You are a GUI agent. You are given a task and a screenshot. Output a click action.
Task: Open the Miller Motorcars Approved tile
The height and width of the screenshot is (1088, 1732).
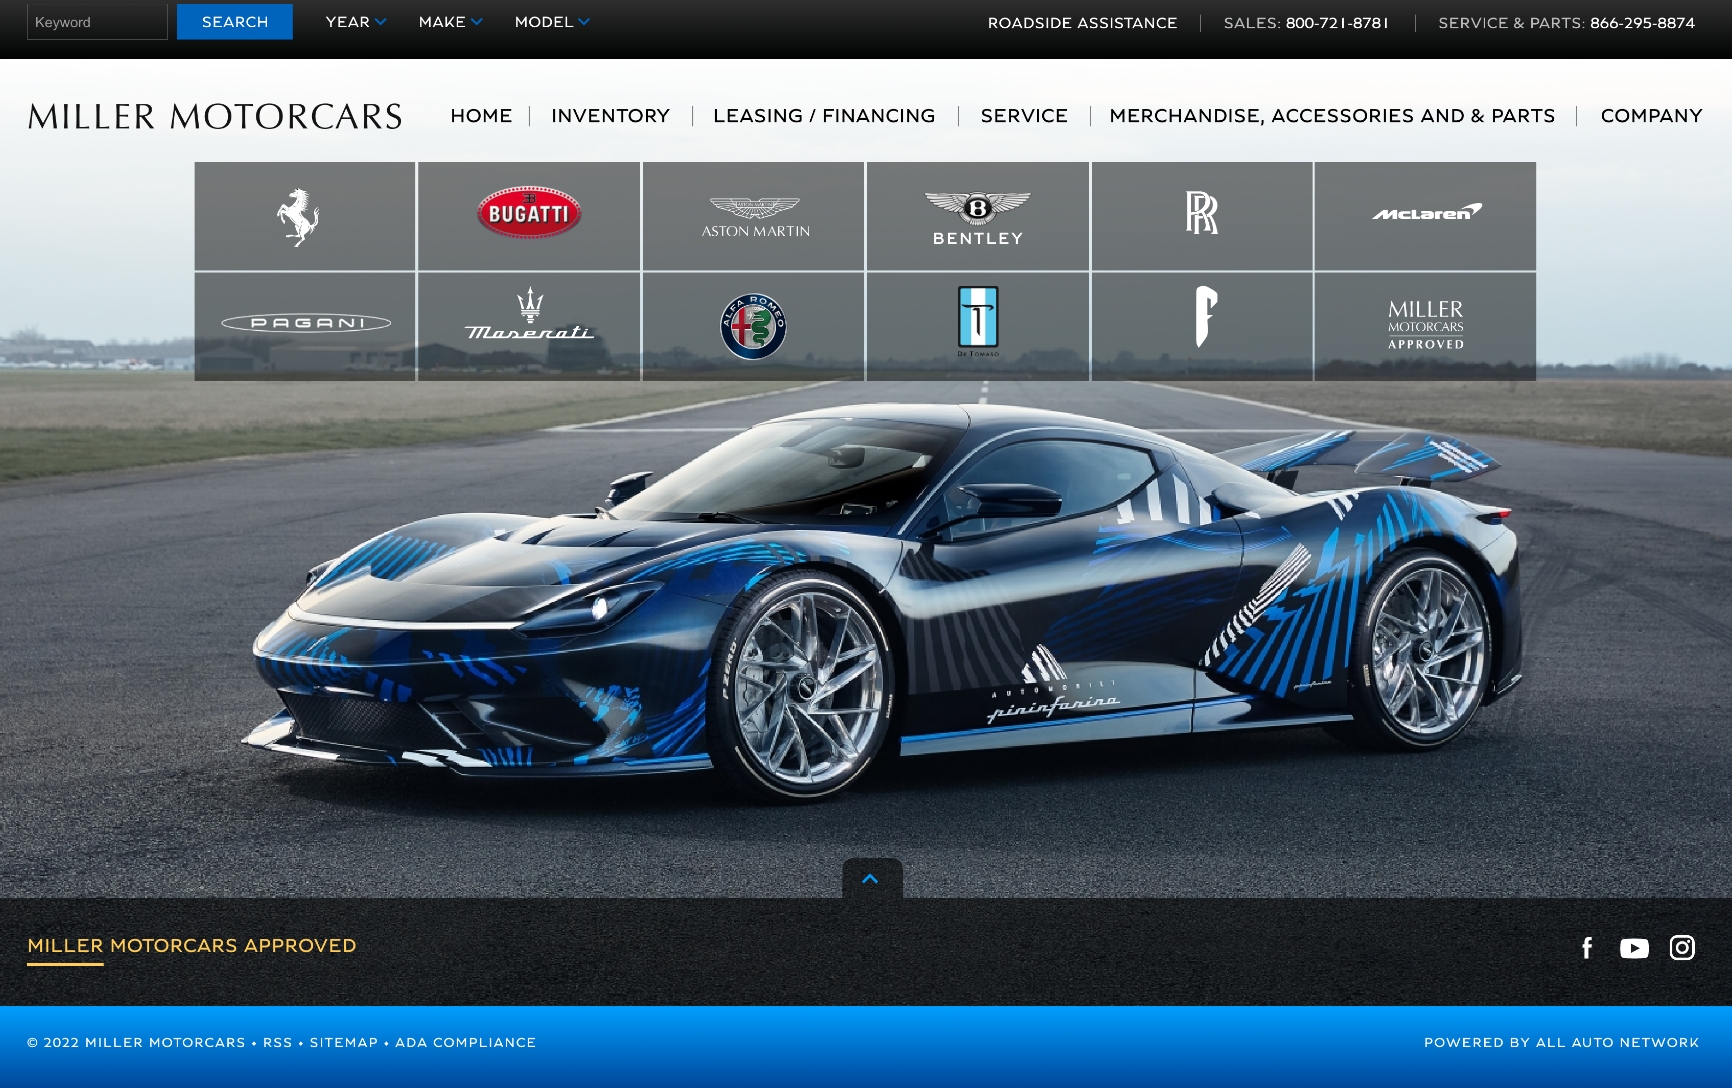(x=1425, y=326)
